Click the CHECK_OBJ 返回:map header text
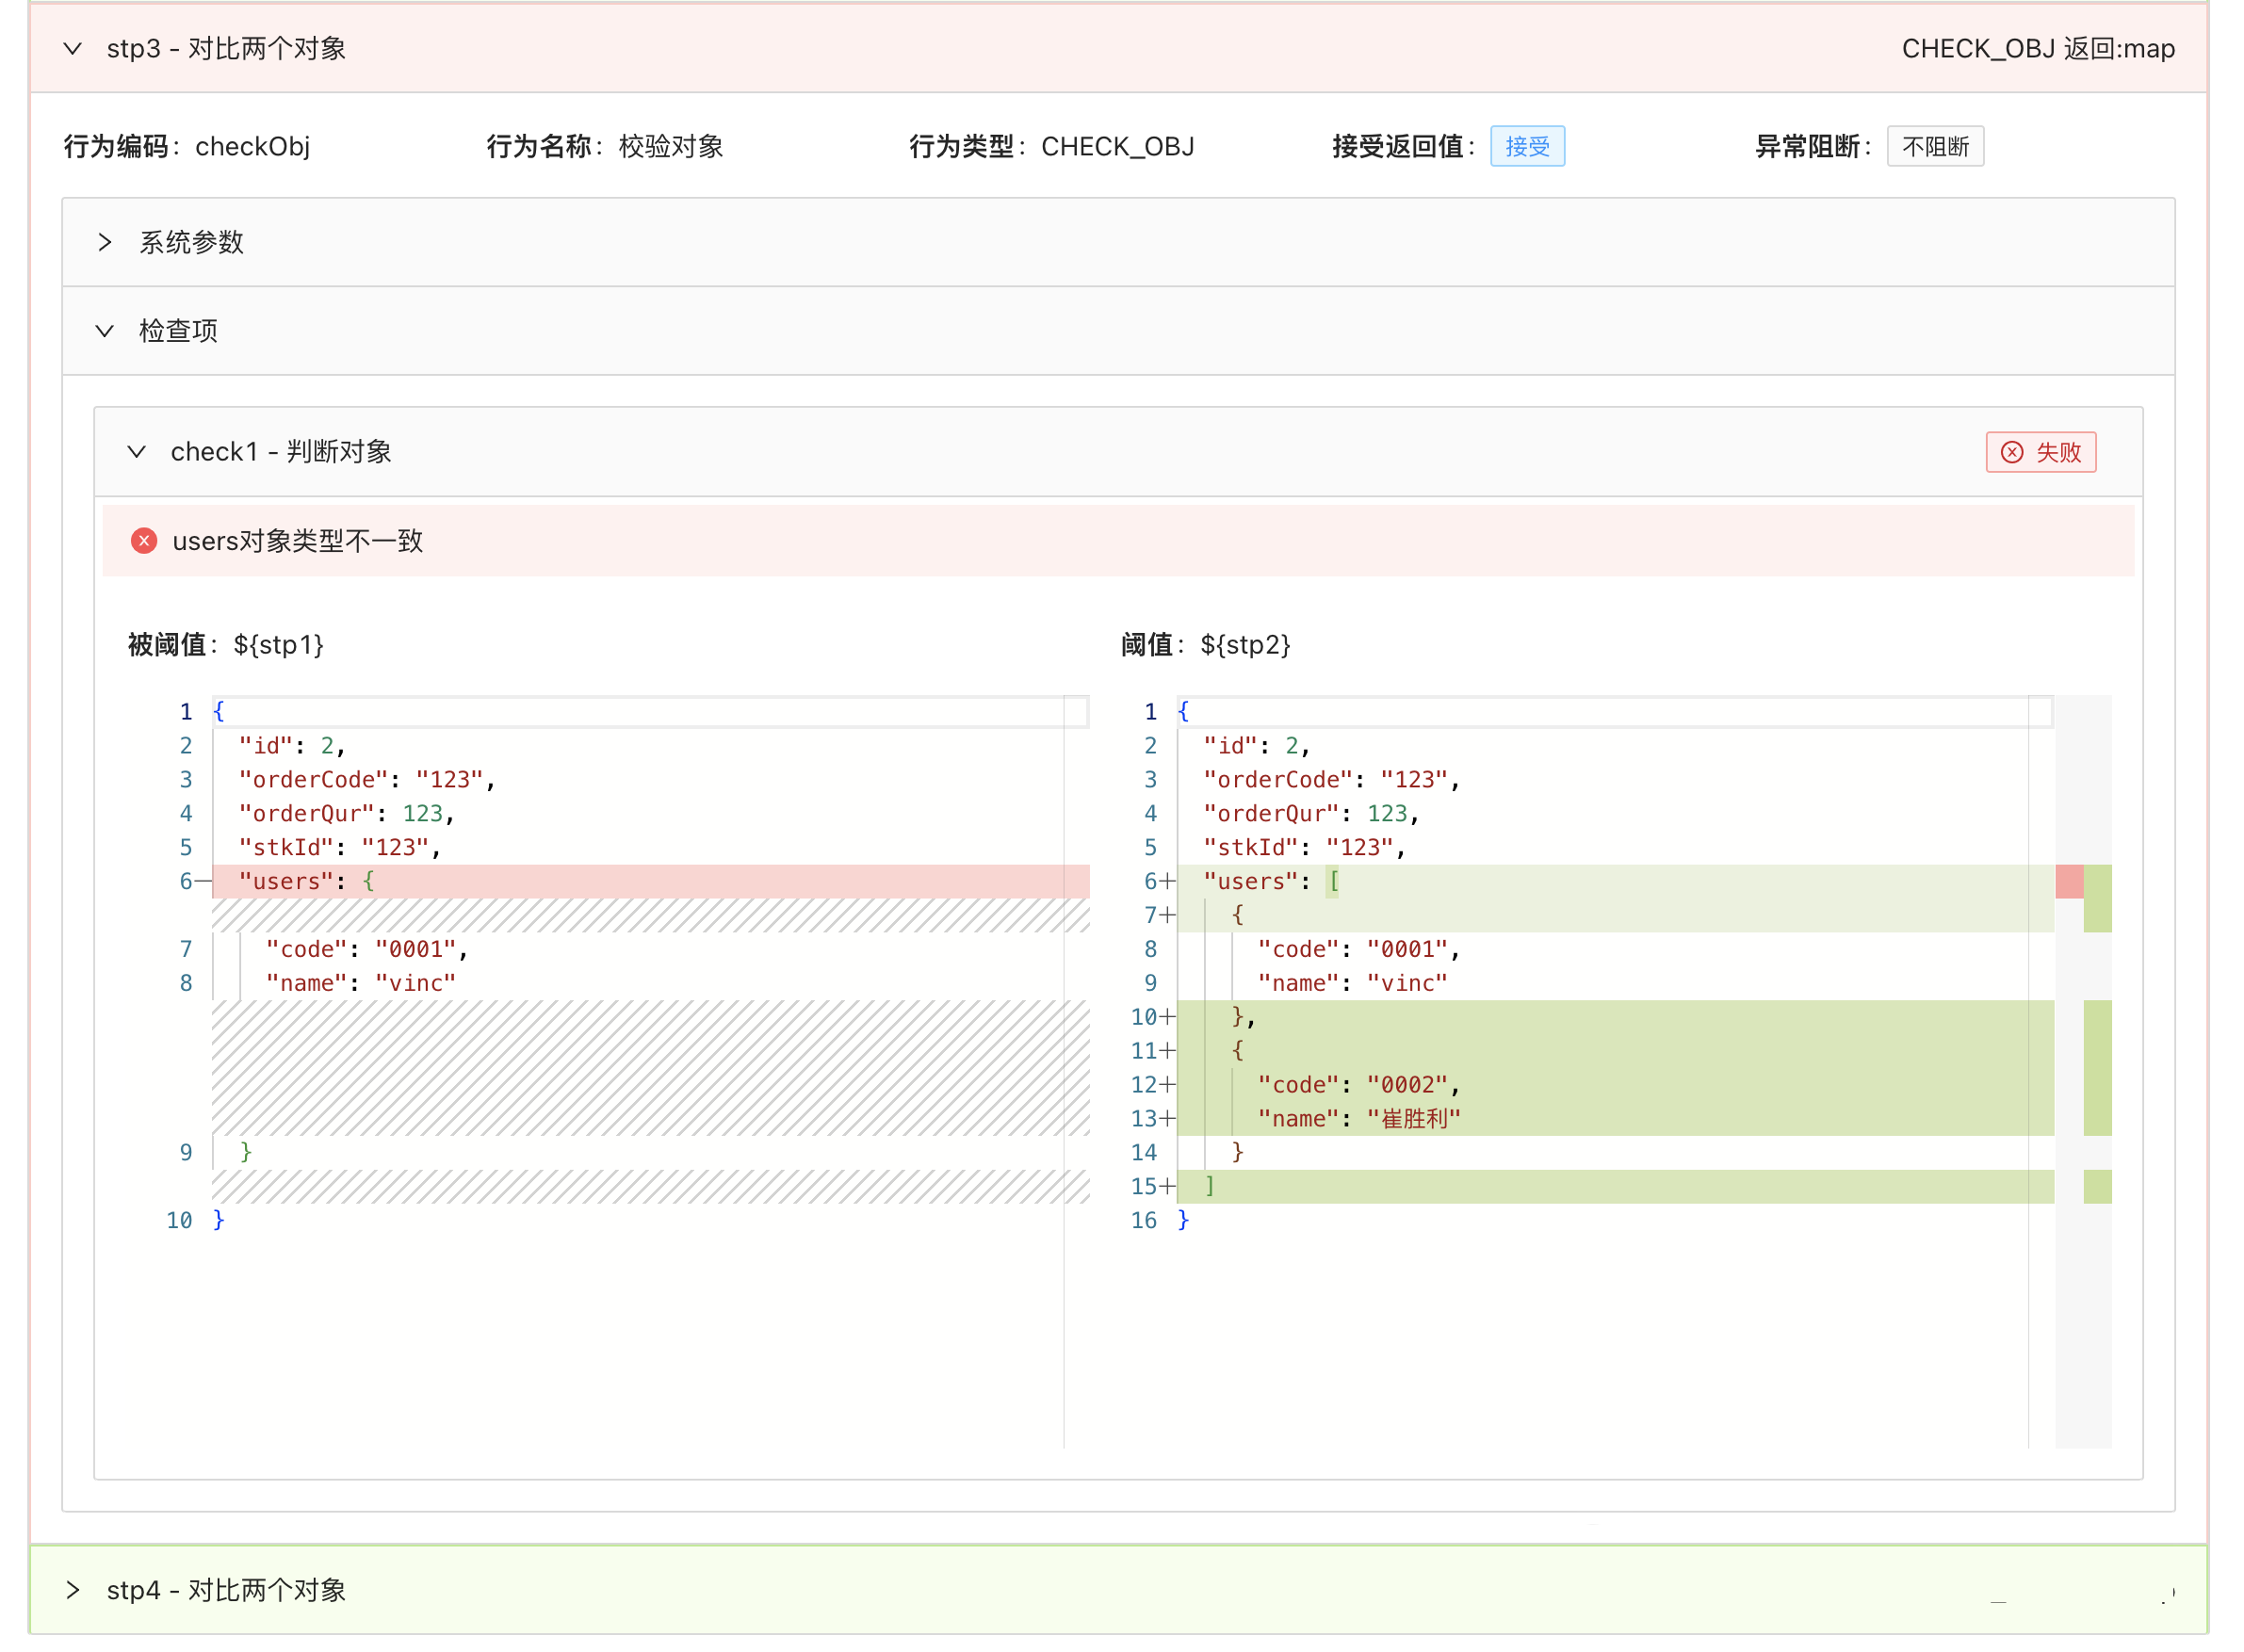This screenshot has width=2244, height=1652. [2037, 48]
